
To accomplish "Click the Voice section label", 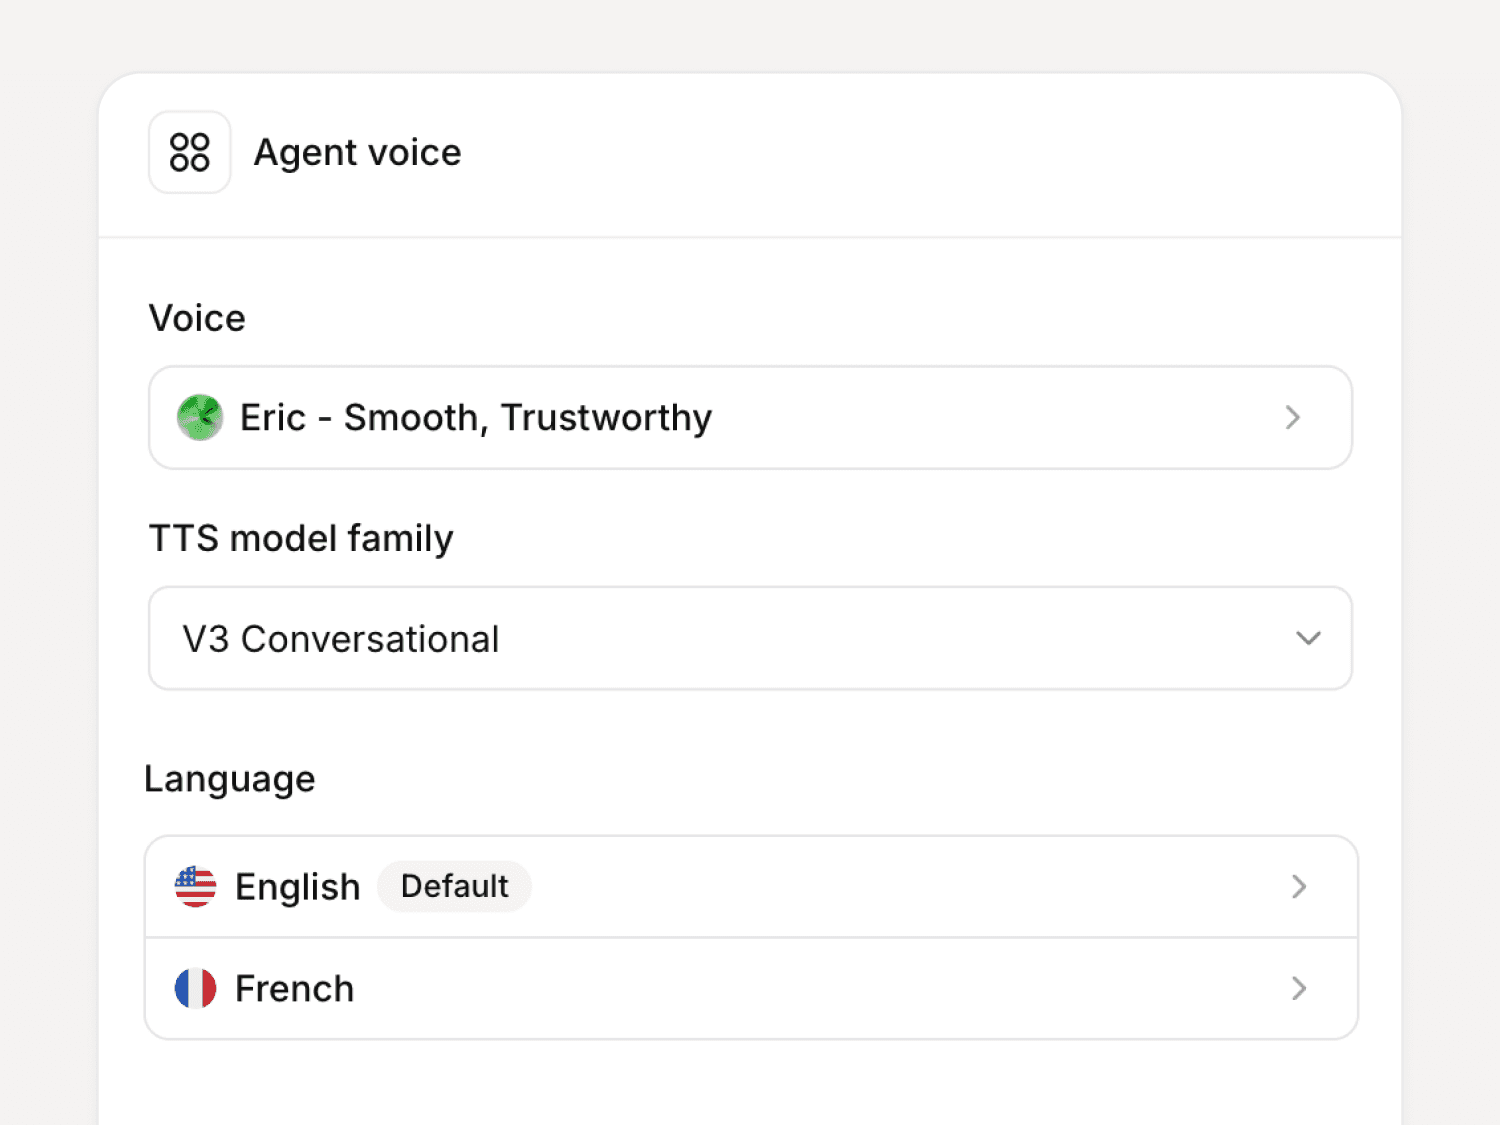I will pos(197,318).
